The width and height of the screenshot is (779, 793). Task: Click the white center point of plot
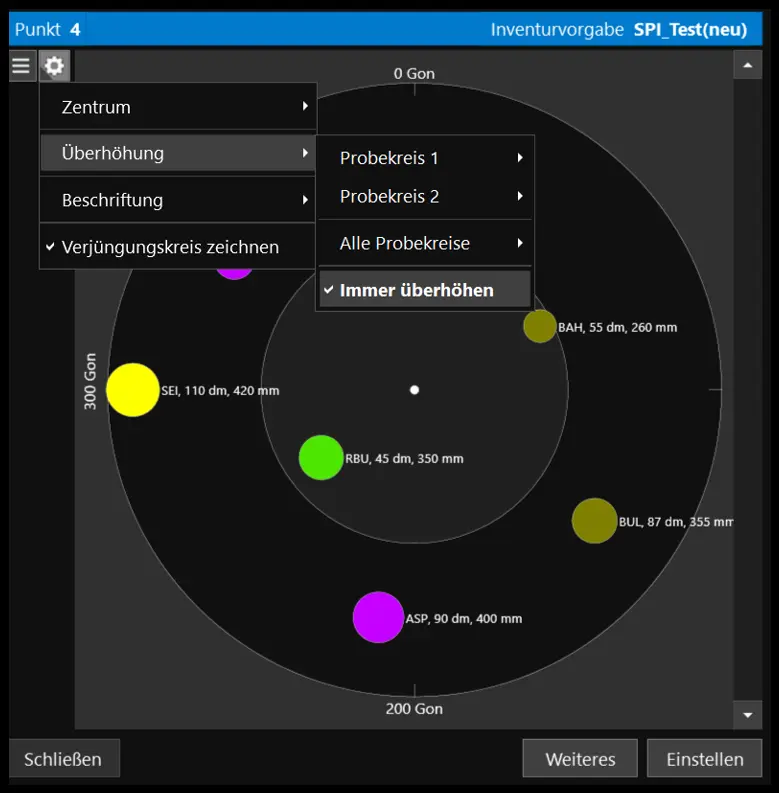pos(415,390)
